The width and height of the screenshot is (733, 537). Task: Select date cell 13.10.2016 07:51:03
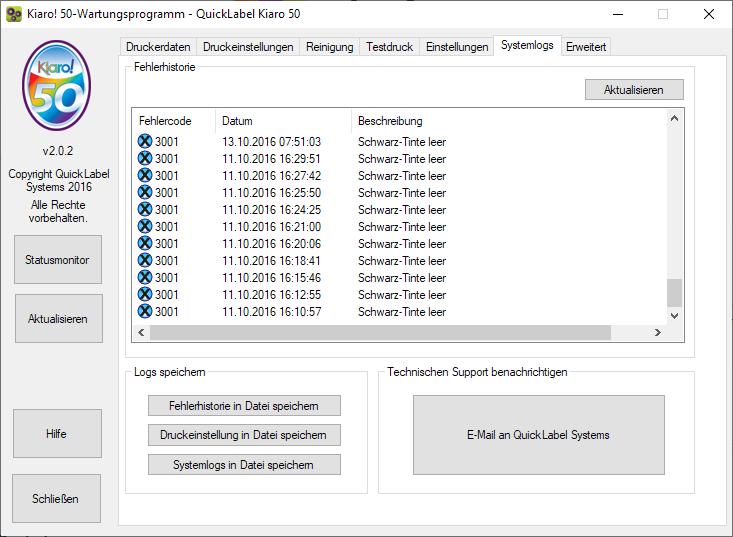(x=271, y=142)
